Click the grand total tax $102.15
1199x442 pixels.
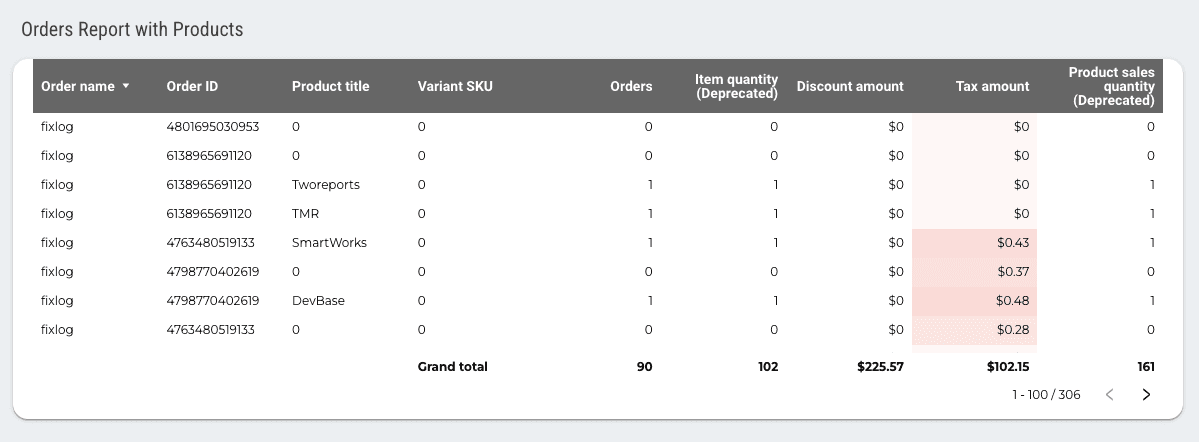1008,367
